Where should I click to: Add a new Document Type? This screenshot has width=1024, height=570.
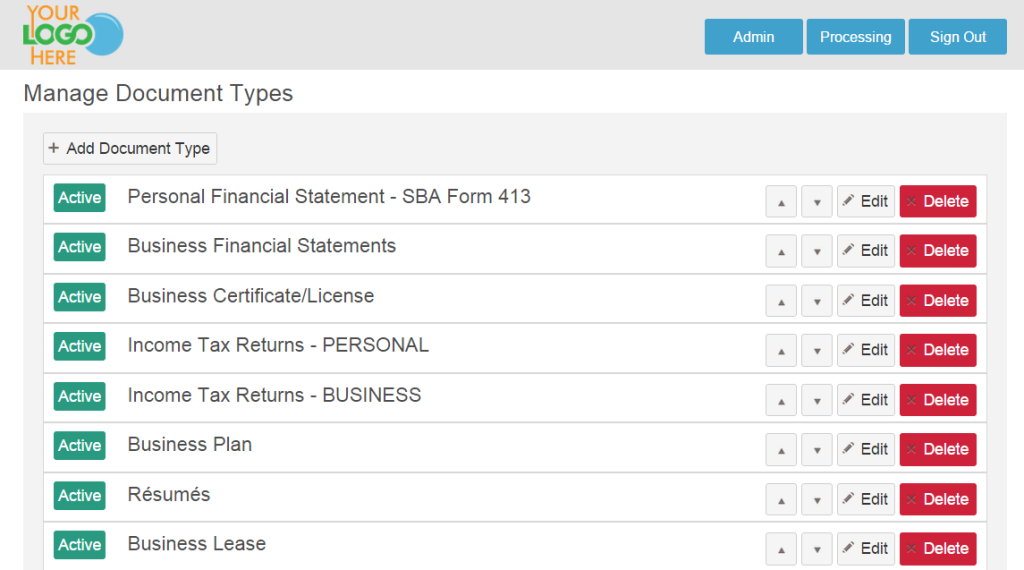tap(130, 149)
